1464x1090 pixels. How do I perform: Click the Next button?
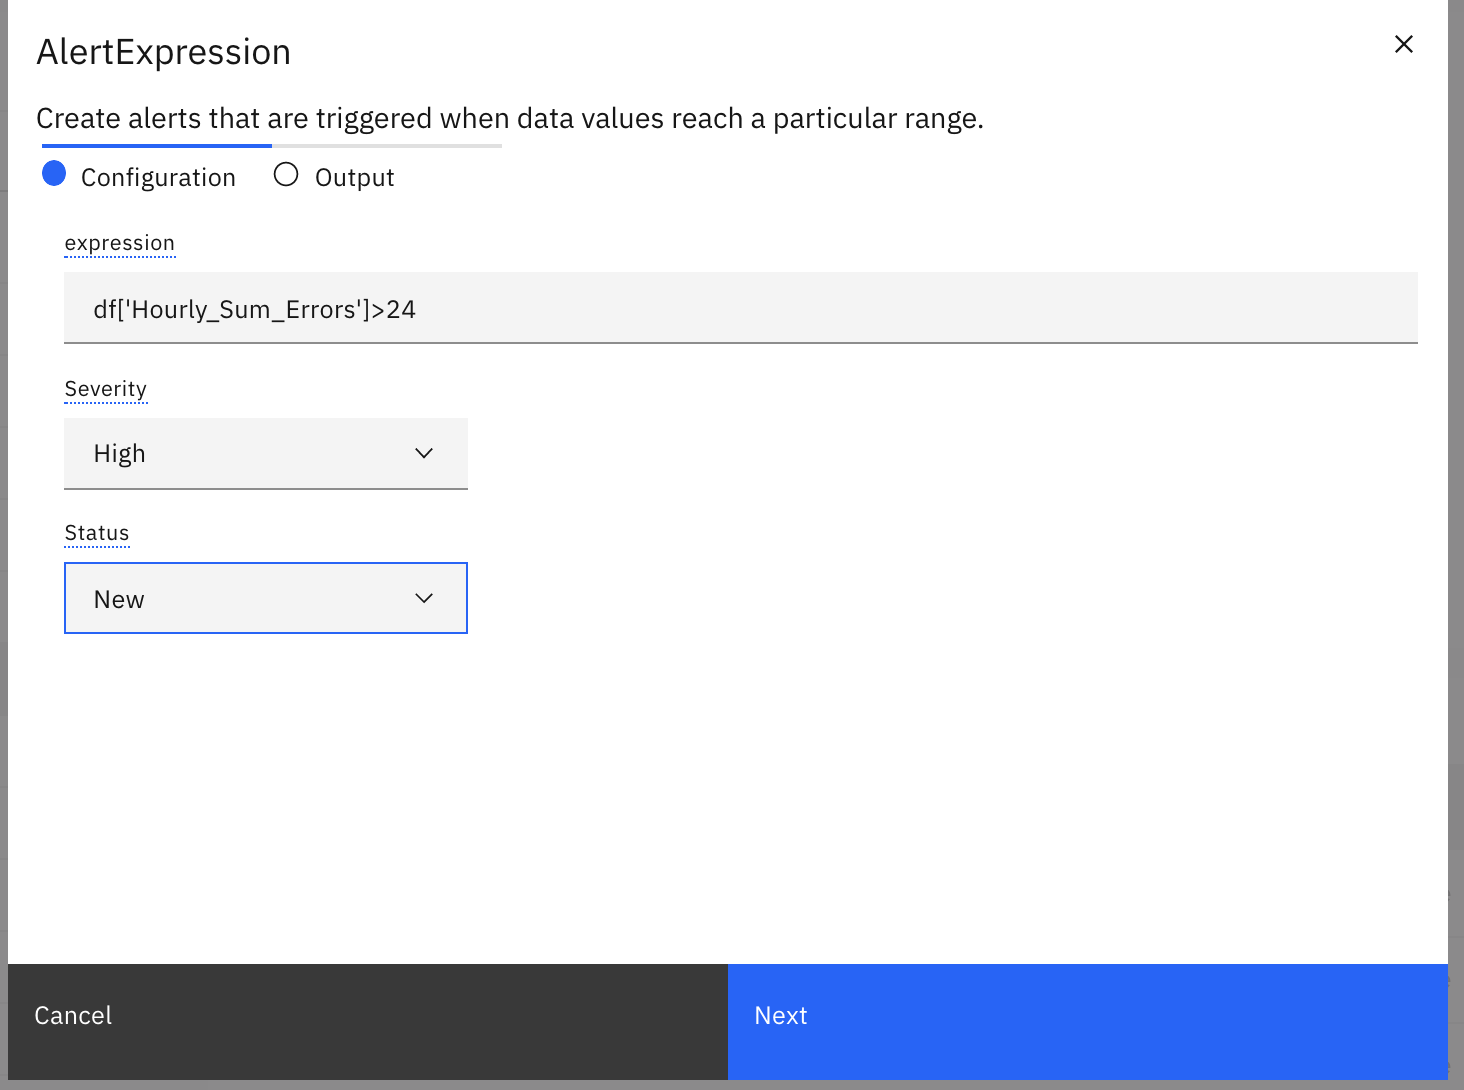tap(1088, 1021)
